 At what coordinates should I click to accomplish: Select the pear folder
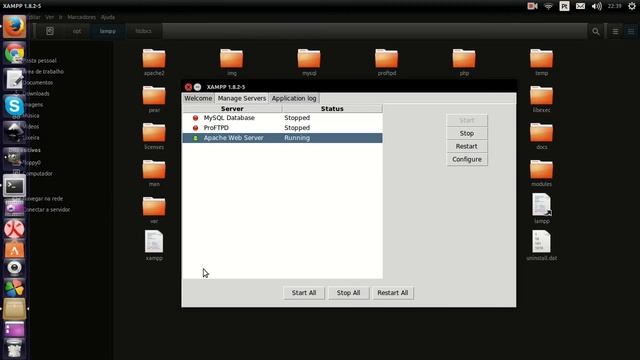point(154,99)
